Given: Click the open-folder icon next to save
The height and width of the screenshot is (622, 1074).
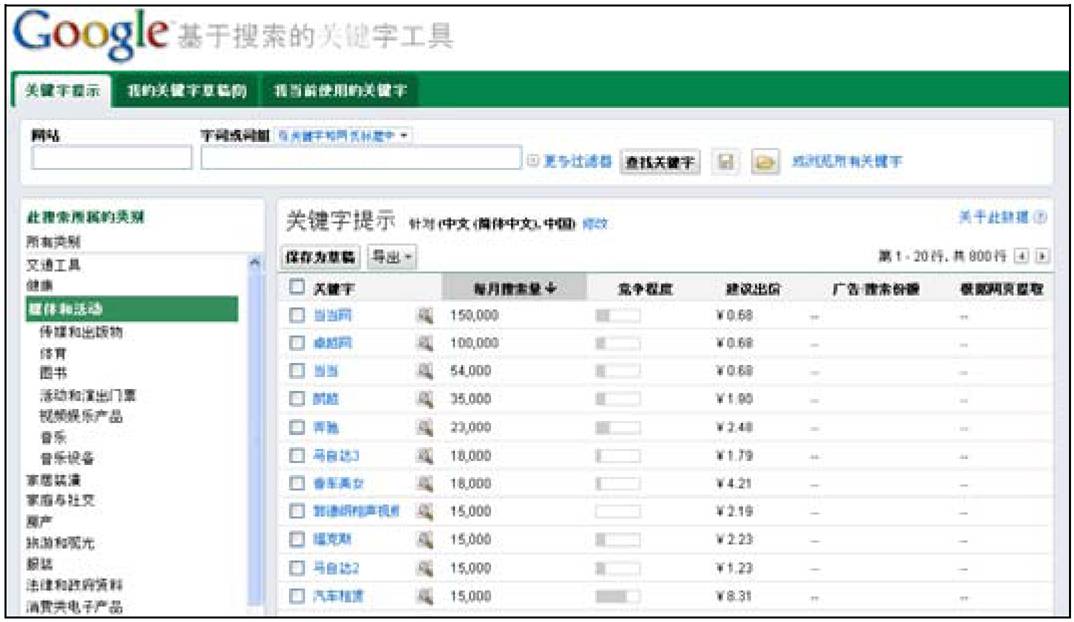Looking at the screenshot, I should click(x=765, y=162).
